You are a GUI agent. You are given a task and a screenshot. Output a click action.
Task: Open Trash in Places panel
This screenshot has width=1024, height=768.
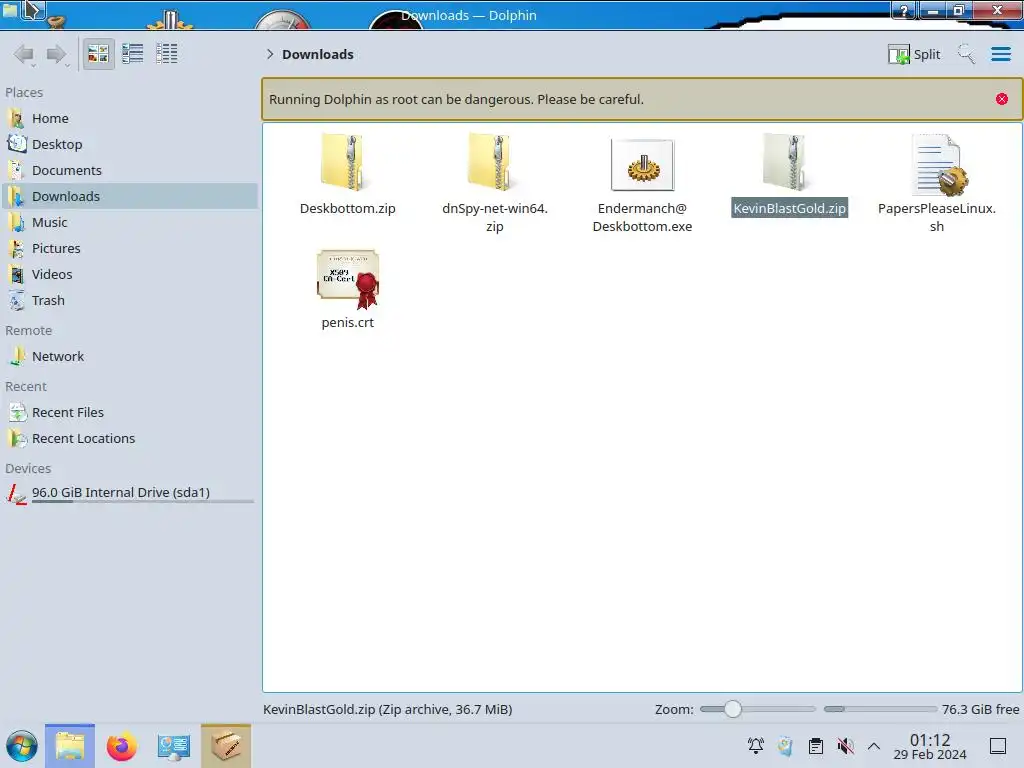pyautogui.click(x=130, y=301)
